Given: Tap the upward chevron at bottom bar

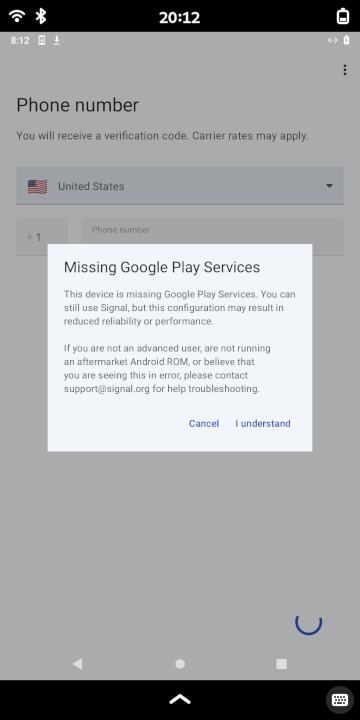Looking at the screenshot, I should (180, 699).
